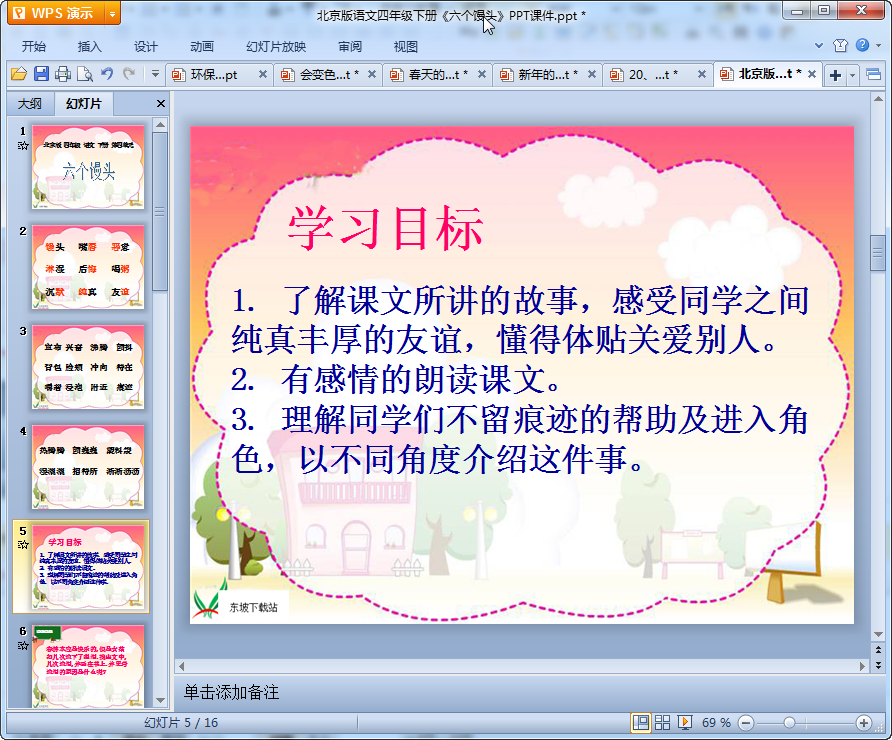Click the plus icon for new document tab
The height and width of the screenshot is (740, 892).
[x=835, y=75]
